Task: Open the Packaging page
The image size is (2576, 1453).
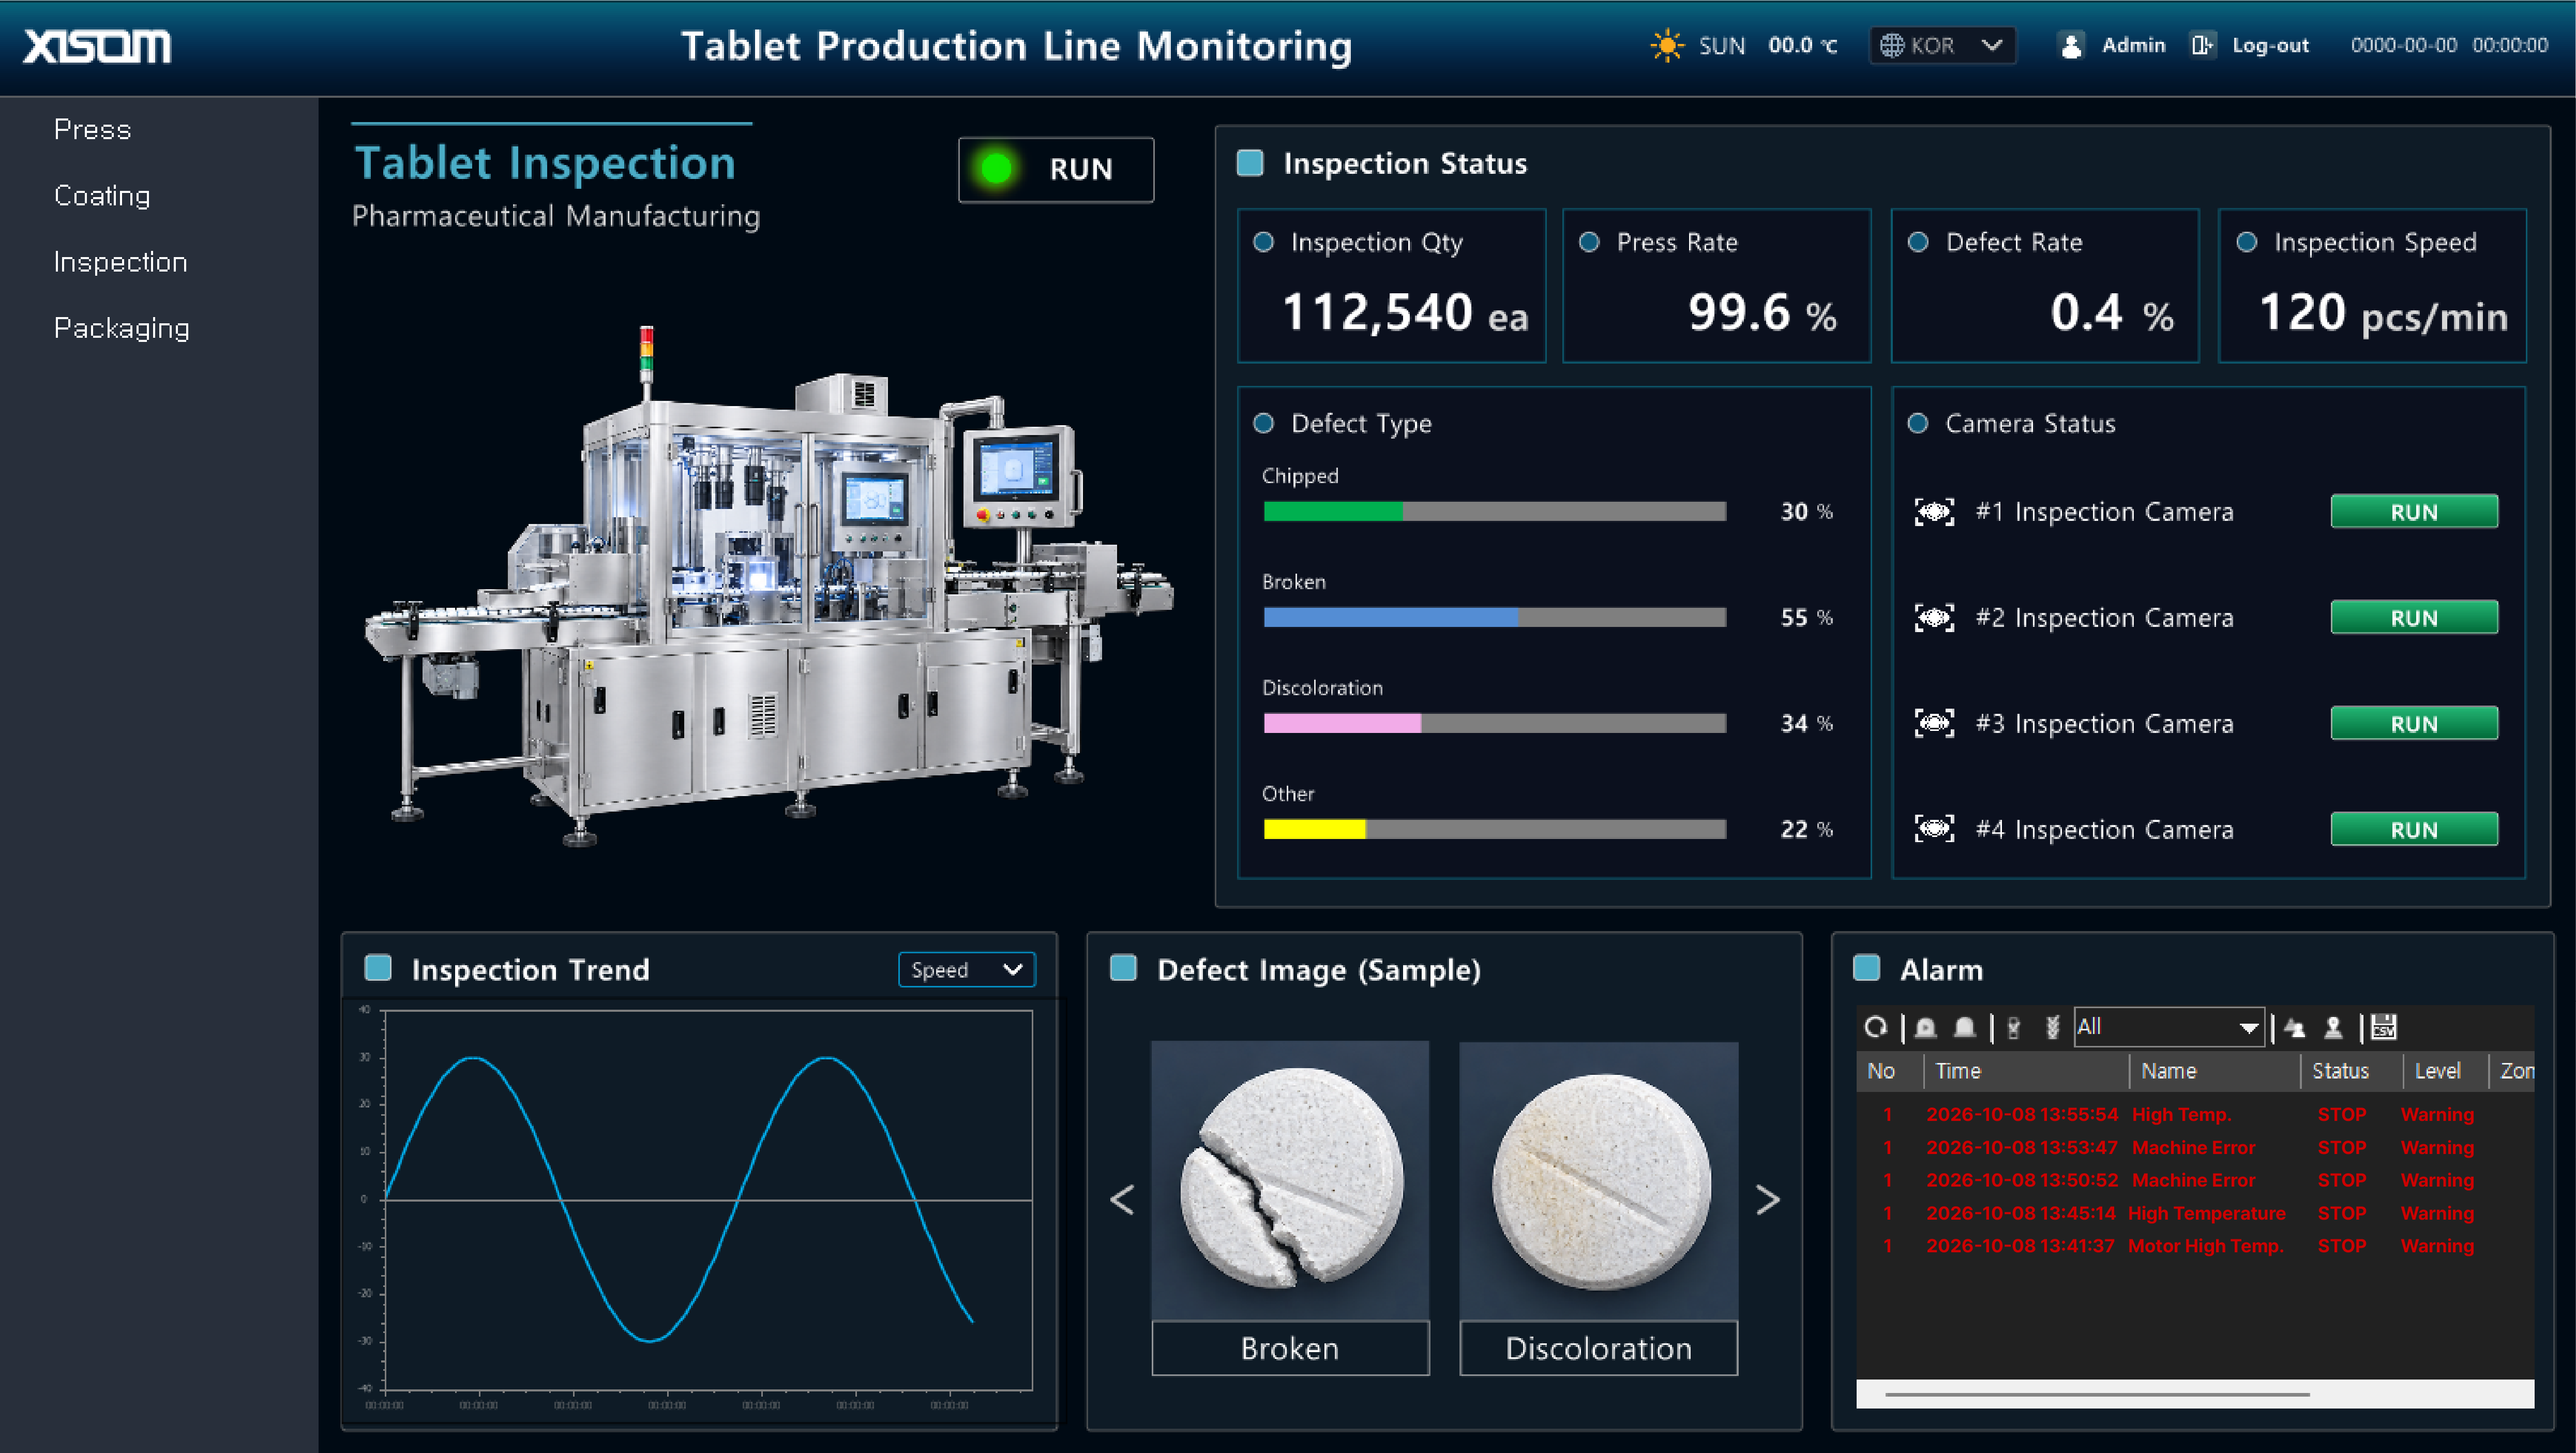Action: [122, 328]
